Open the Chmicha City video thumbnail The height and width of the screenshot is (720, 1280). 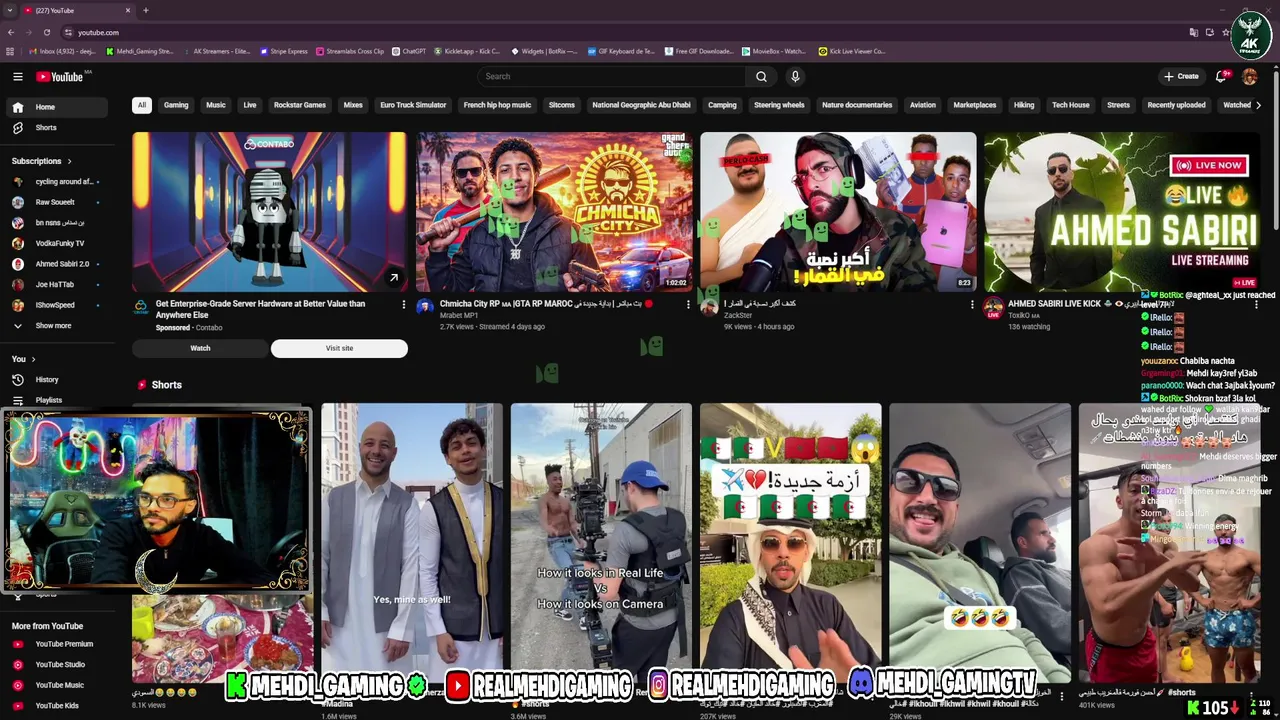tap(554, 212)
